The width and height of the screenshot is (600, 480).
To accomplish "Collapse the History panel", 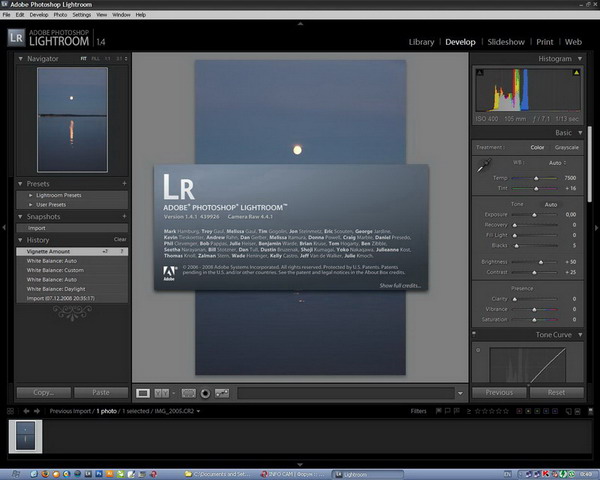I will pos(20,240).
